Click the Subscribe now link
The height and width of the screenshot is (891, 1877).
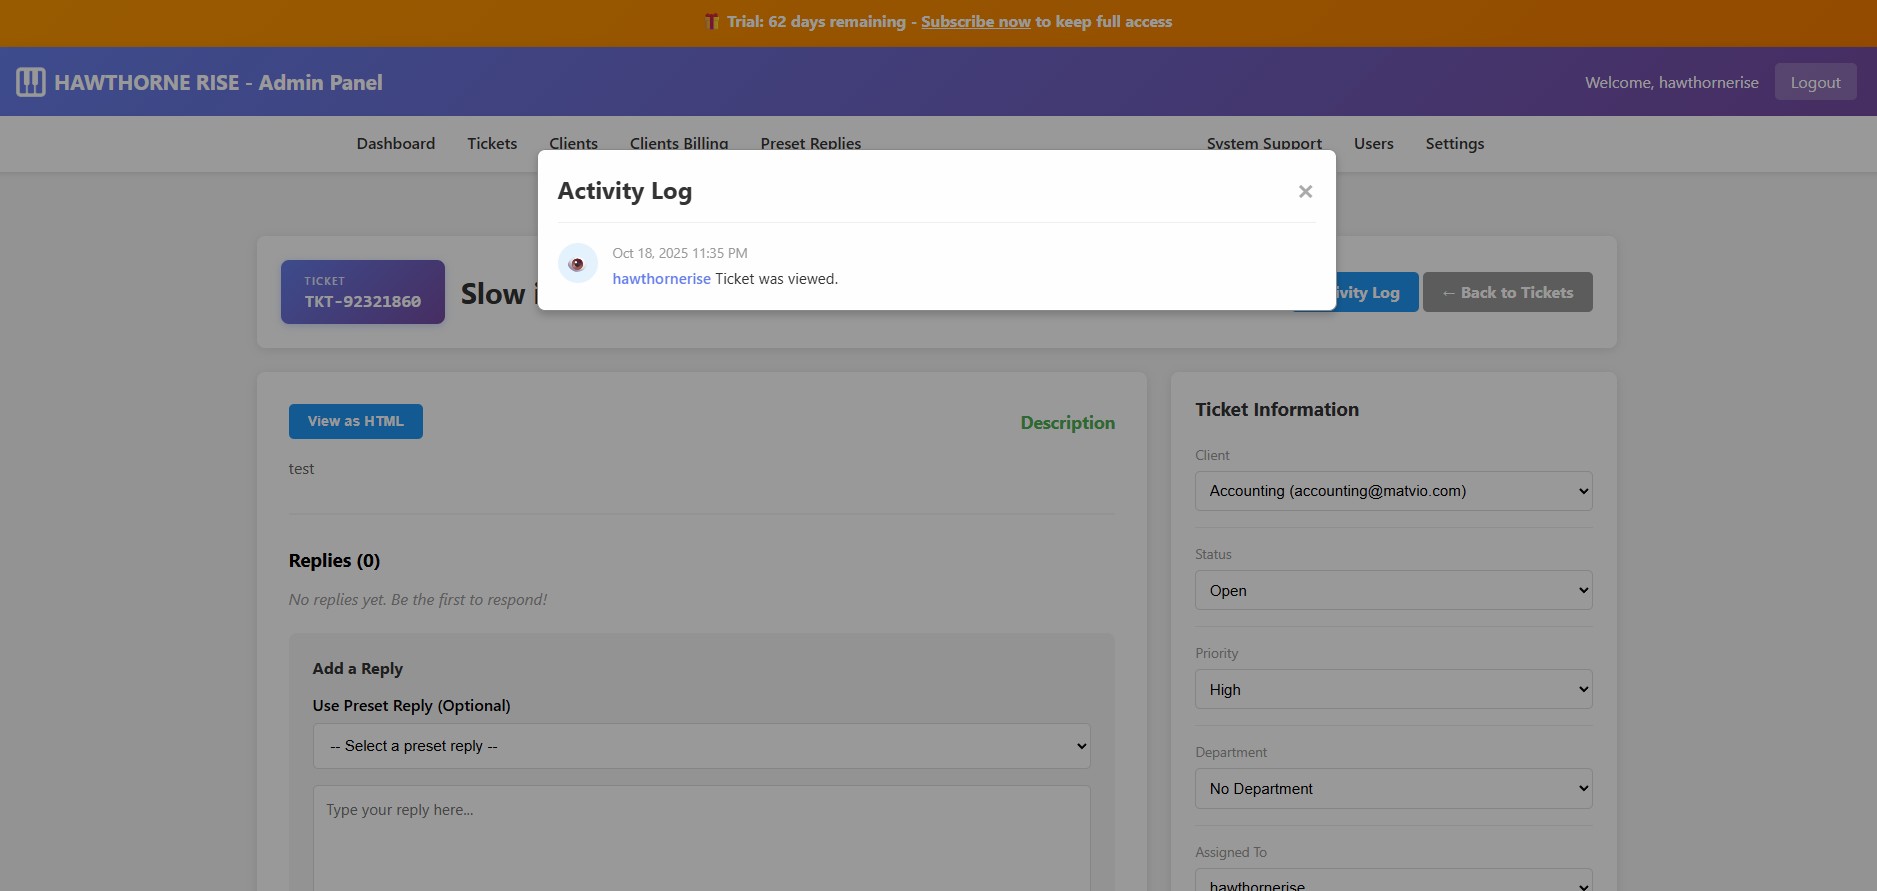point(975,22)
